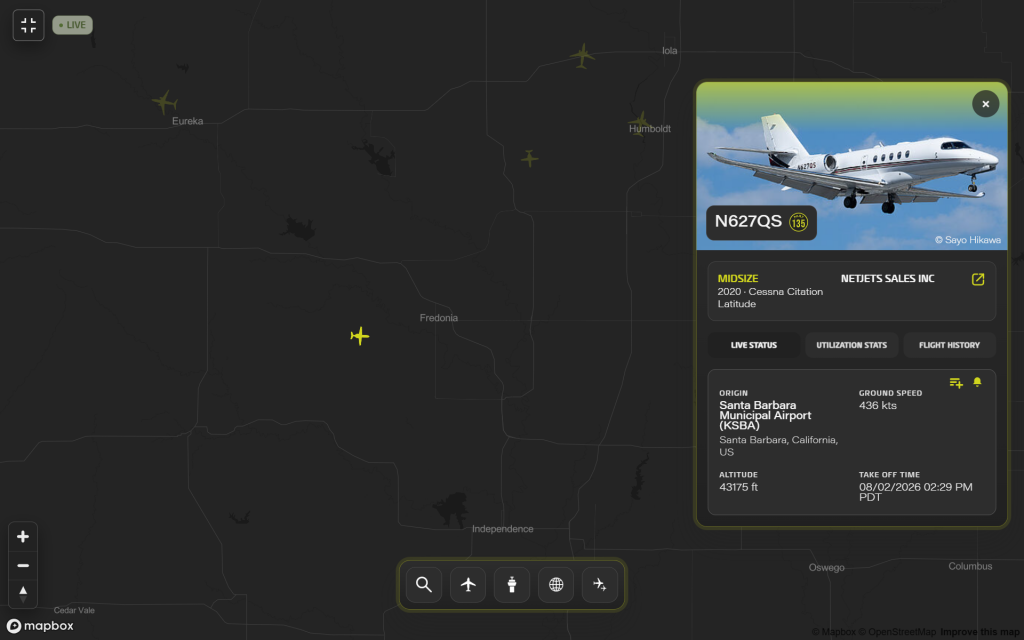Switch to Live Status tab
The width and height of the screenshot is (1024, 640).
point(754,345)
